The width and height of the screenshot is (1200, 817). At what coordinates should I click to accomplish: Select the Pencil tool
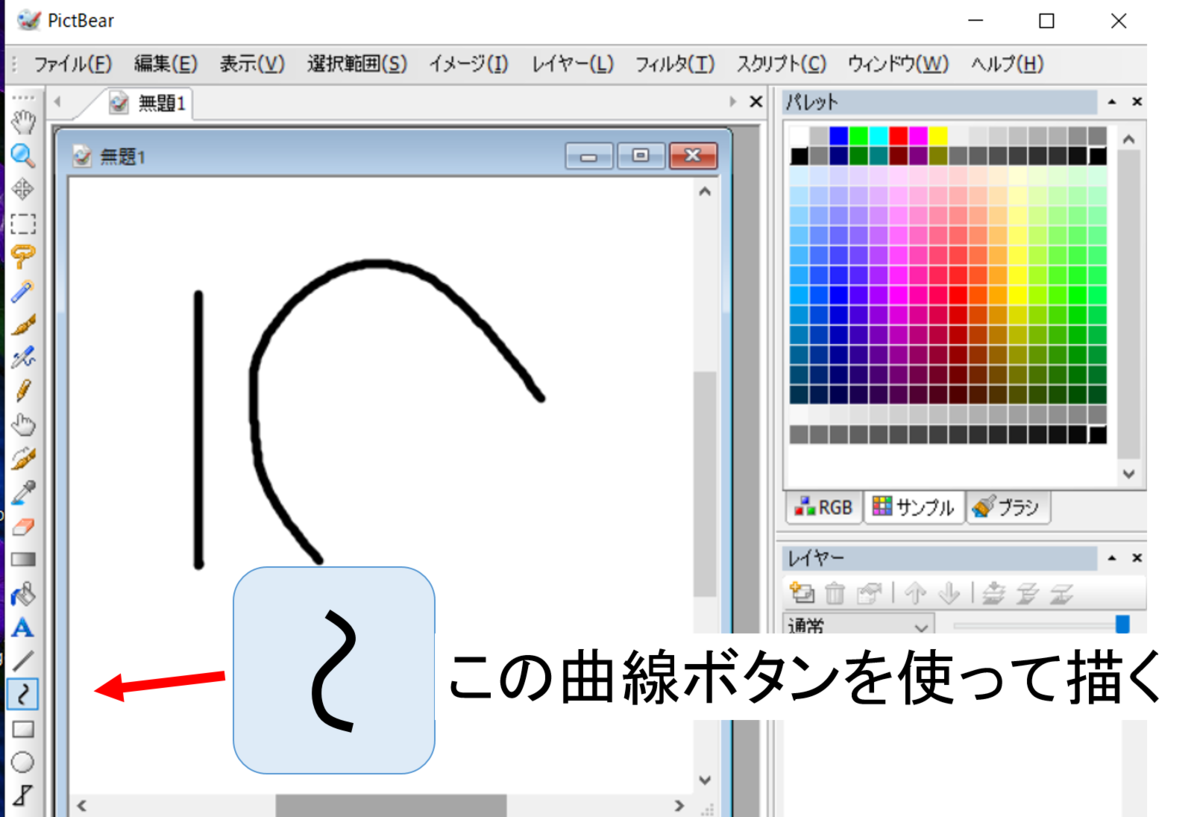pyautogui.click(x=22, y=391)
